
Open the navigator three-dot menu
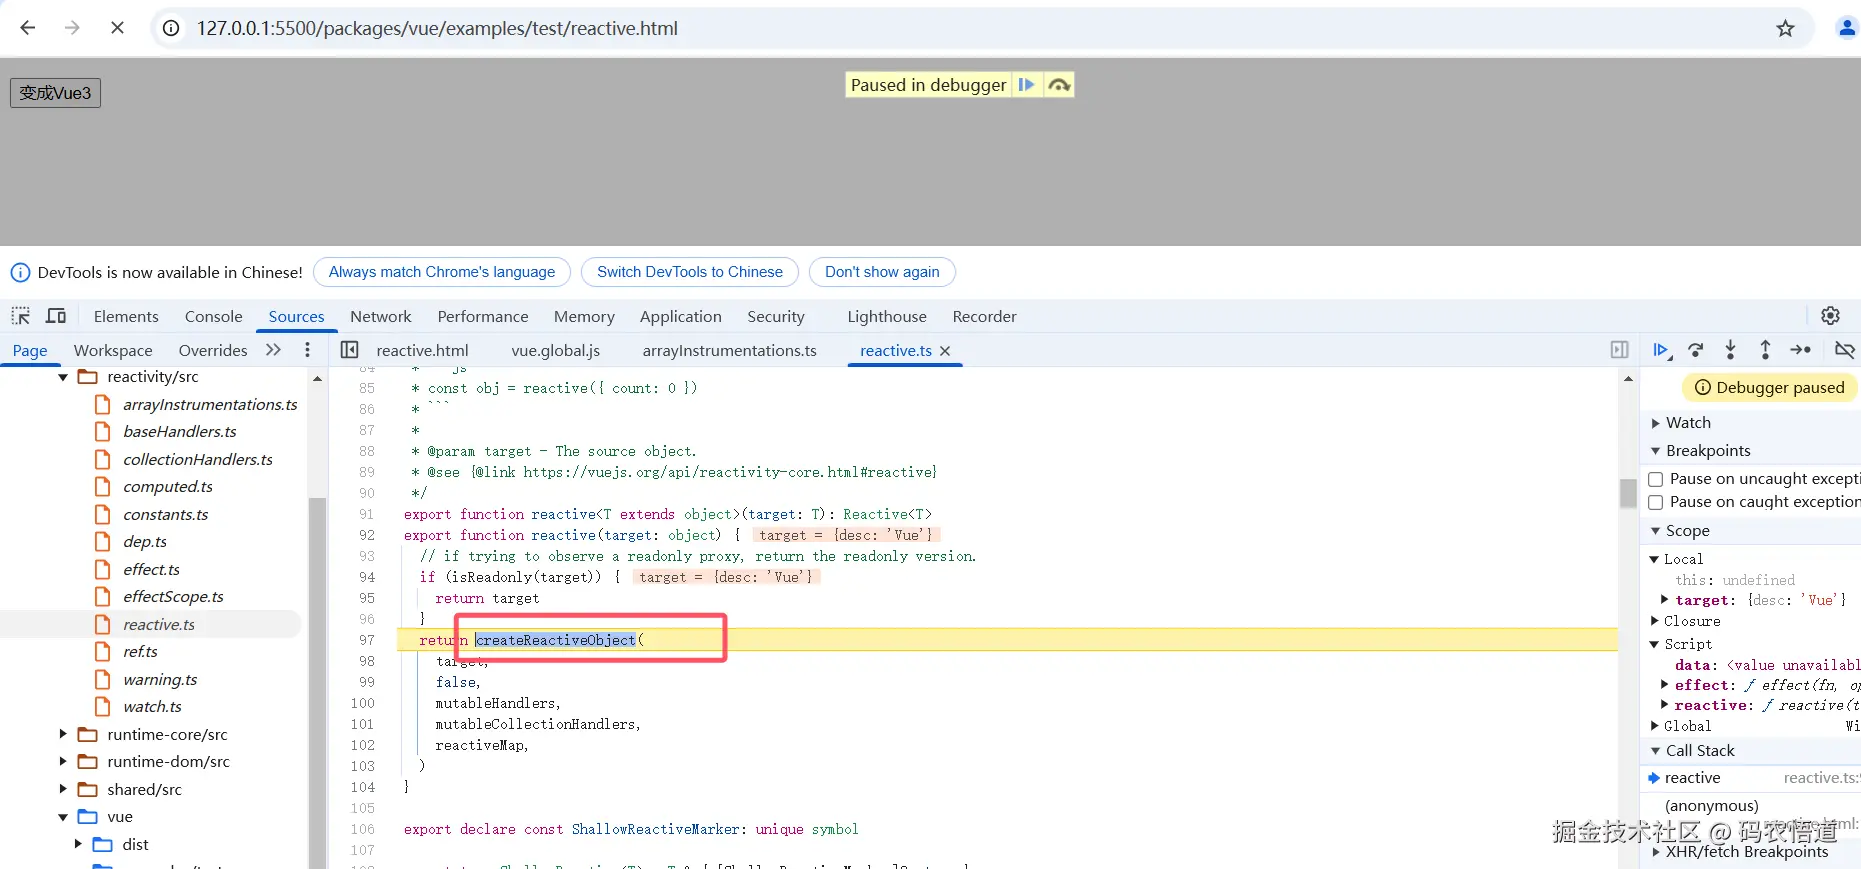pyautogui.click(x=307, y=350)
